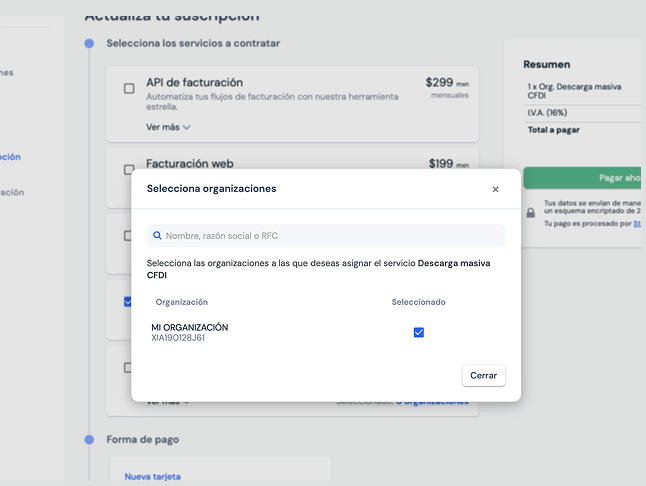Click the API de facturación title
This screenshot has width=646, height=486.
point(194,82)
